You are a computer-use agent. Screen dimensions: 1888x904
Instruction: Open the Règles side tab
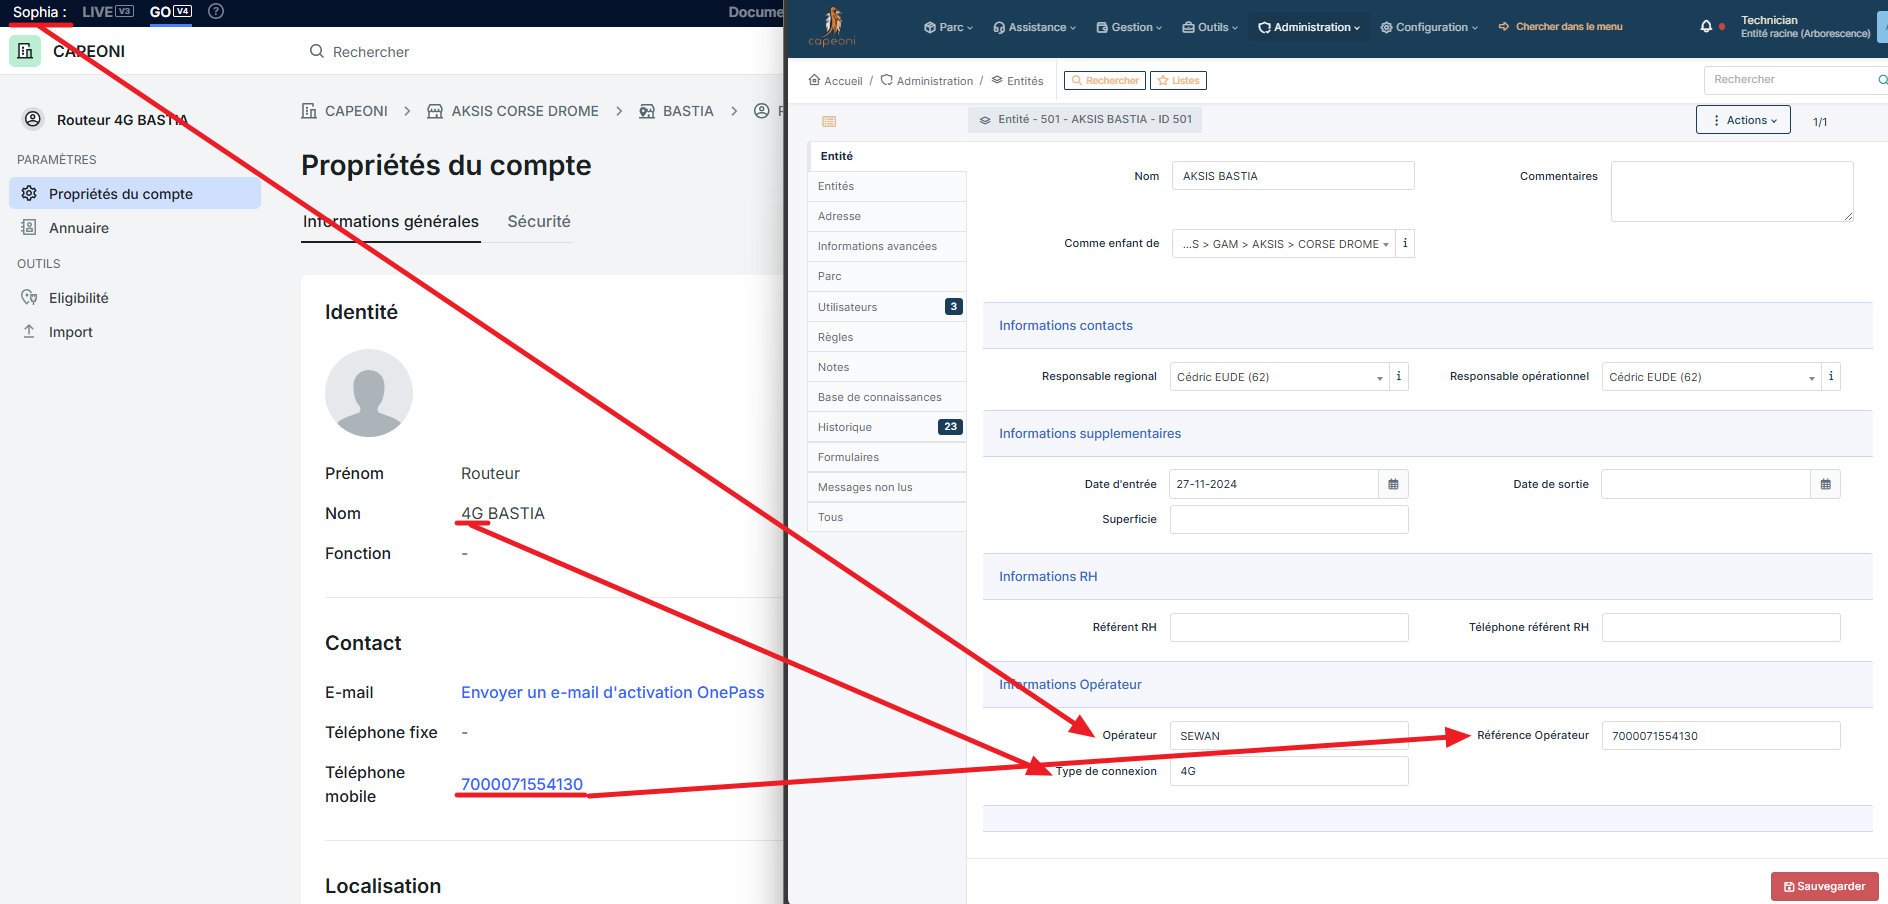[x=887, y=337]
